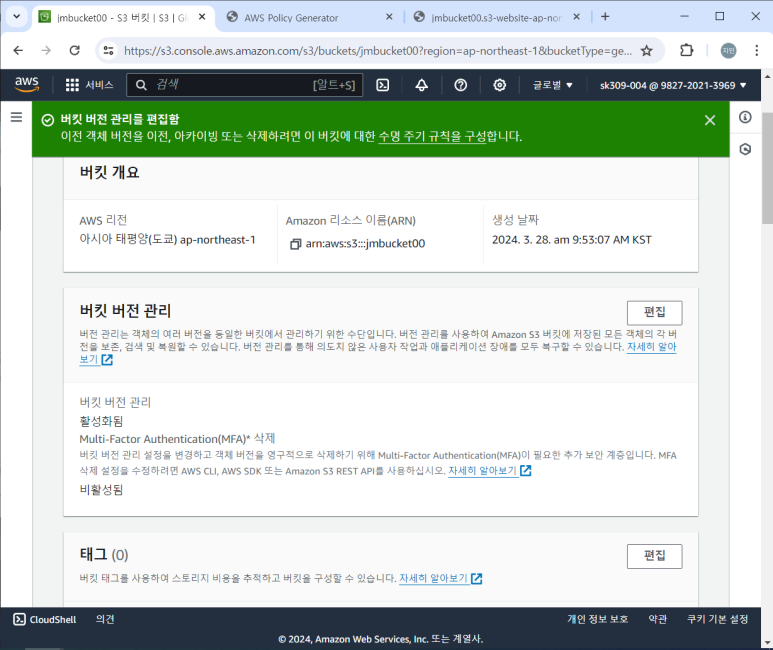Viewport: 773px width, 650px height.
Task: Open notifications bell icon
Action: tap(422, 85)
